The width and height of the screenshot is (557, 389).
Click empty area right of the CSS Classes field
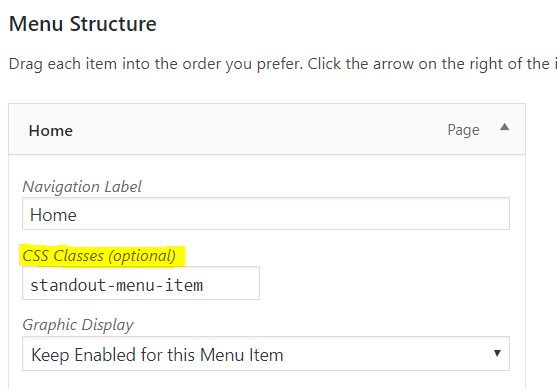[x=385, y=283]
